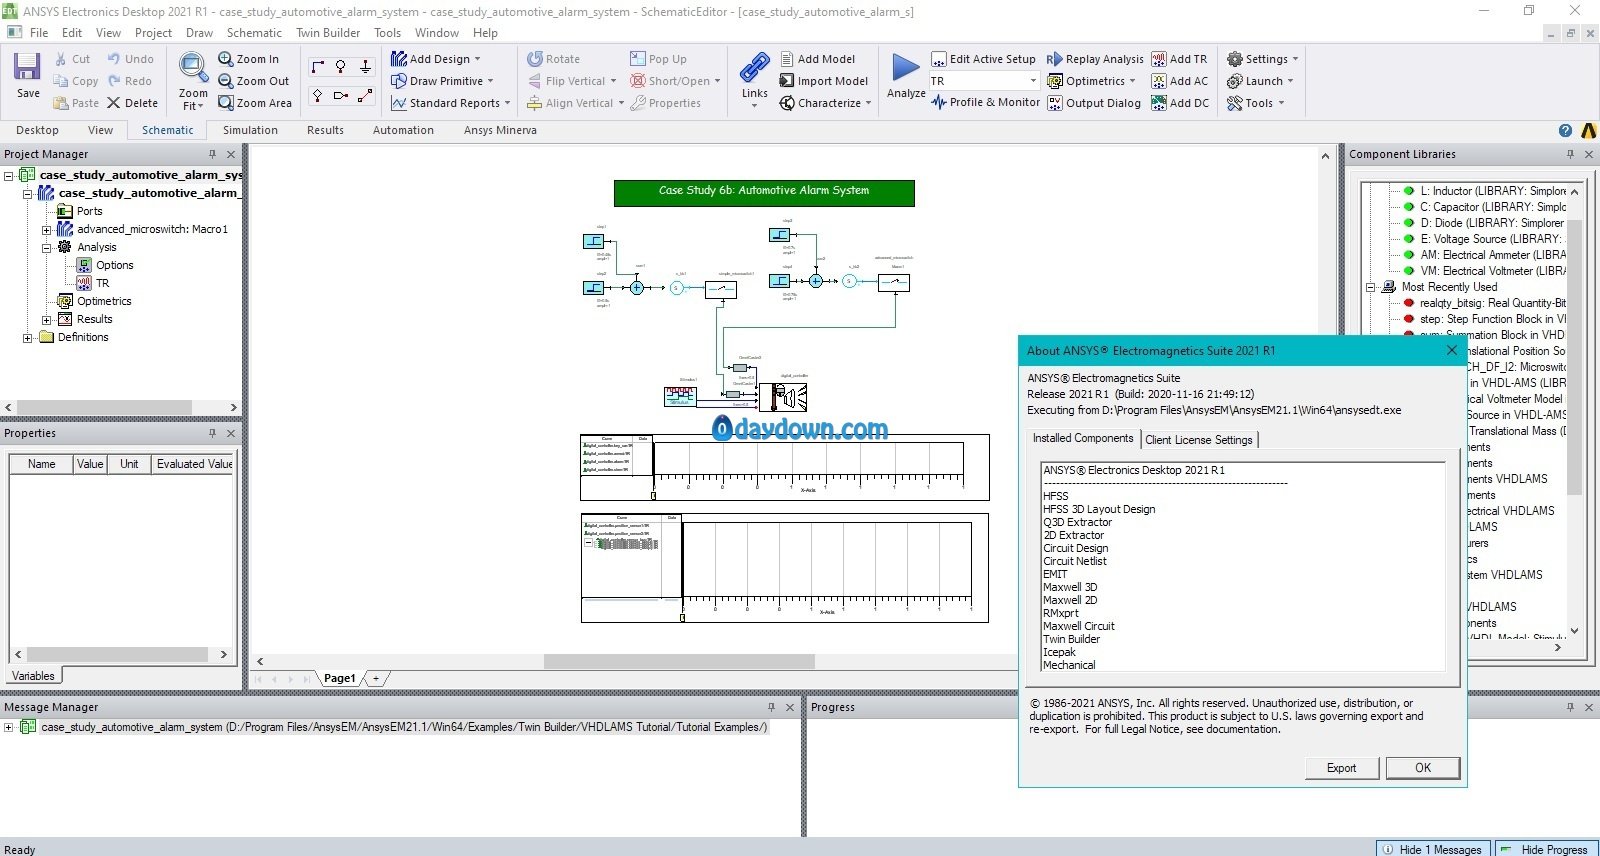Expand advanced_microswitch: Macro1 node
This screenshot has height=856, width=1600.
coord(46,229)
